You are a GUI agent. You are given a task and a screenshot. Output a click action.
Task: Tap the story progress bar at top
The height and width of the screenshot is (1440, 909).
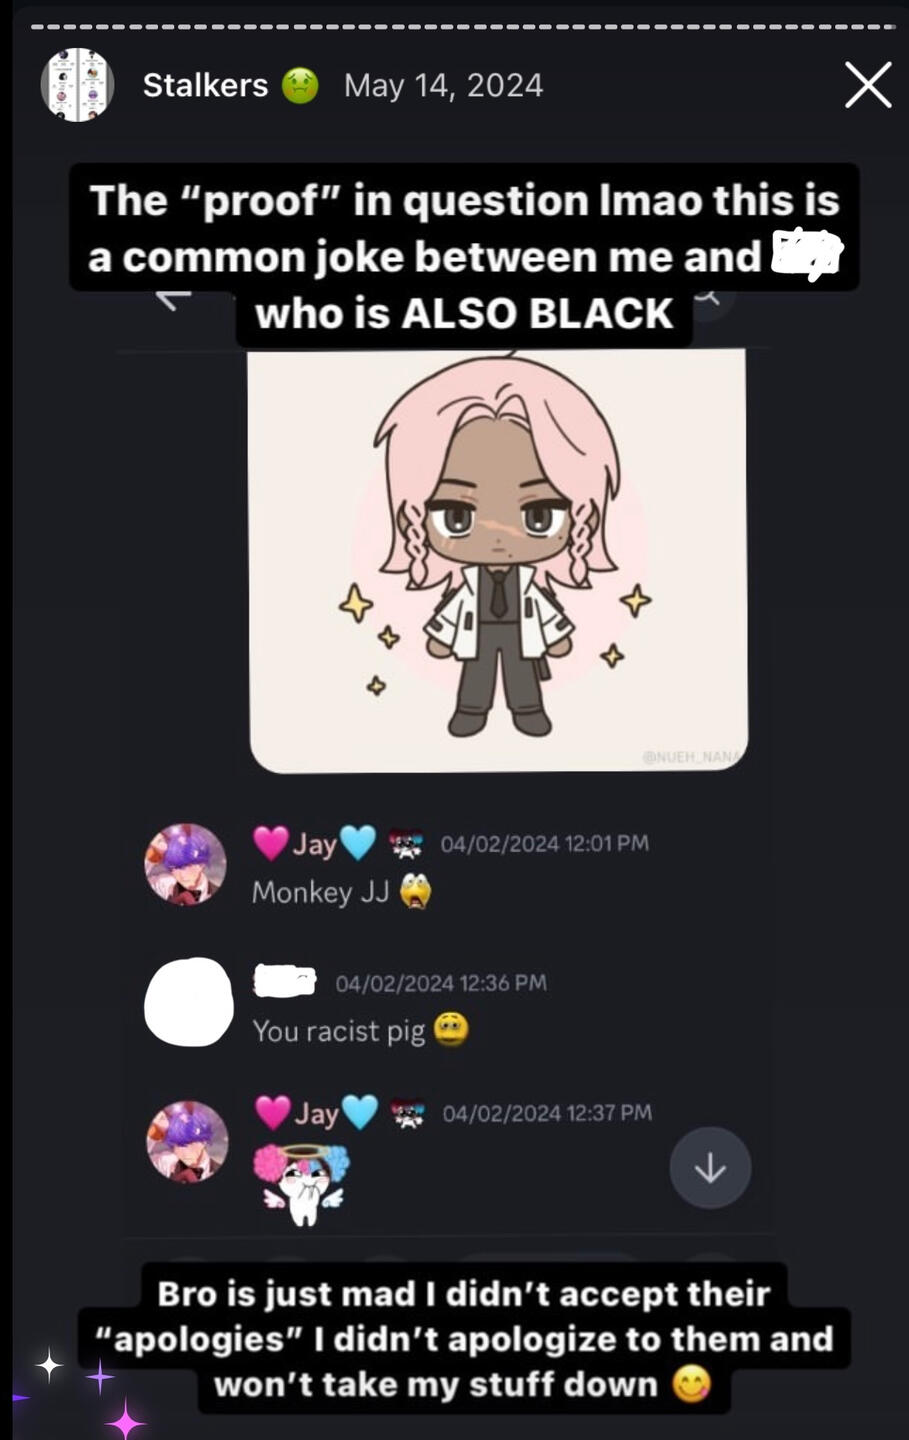(x=462, y=27)
